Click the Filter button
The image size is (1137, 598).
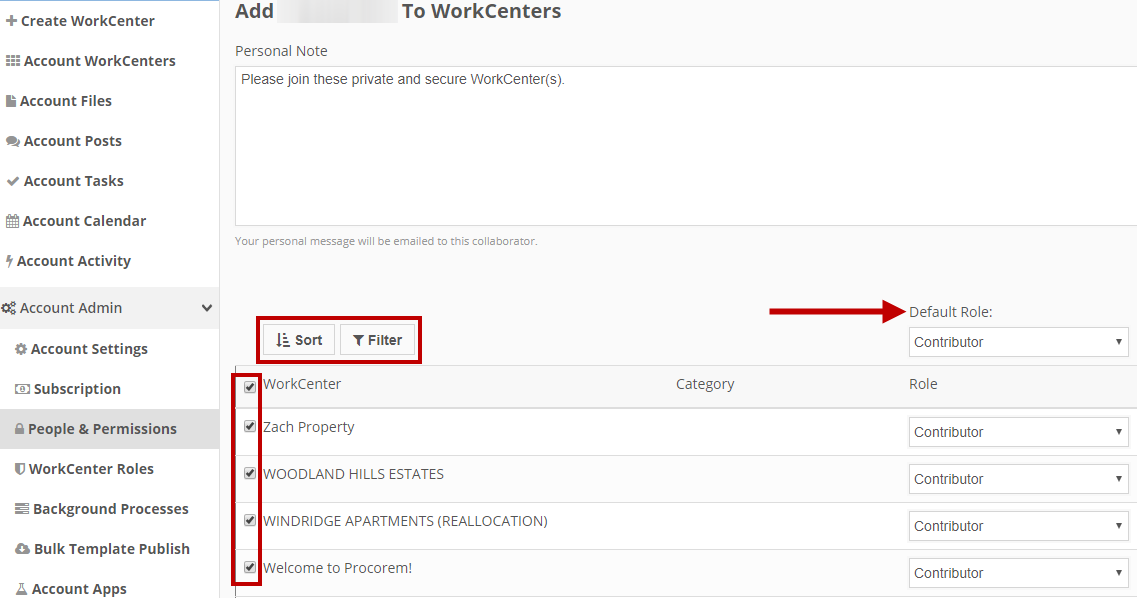click(x=377, y=340)
